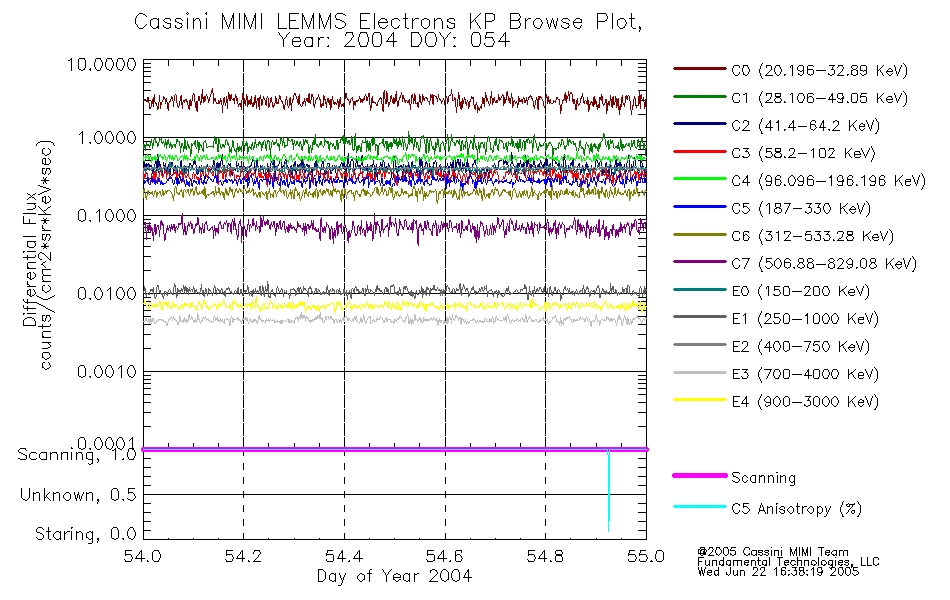Click the yellow E4 legend line
950x600 pixels.
699,400
